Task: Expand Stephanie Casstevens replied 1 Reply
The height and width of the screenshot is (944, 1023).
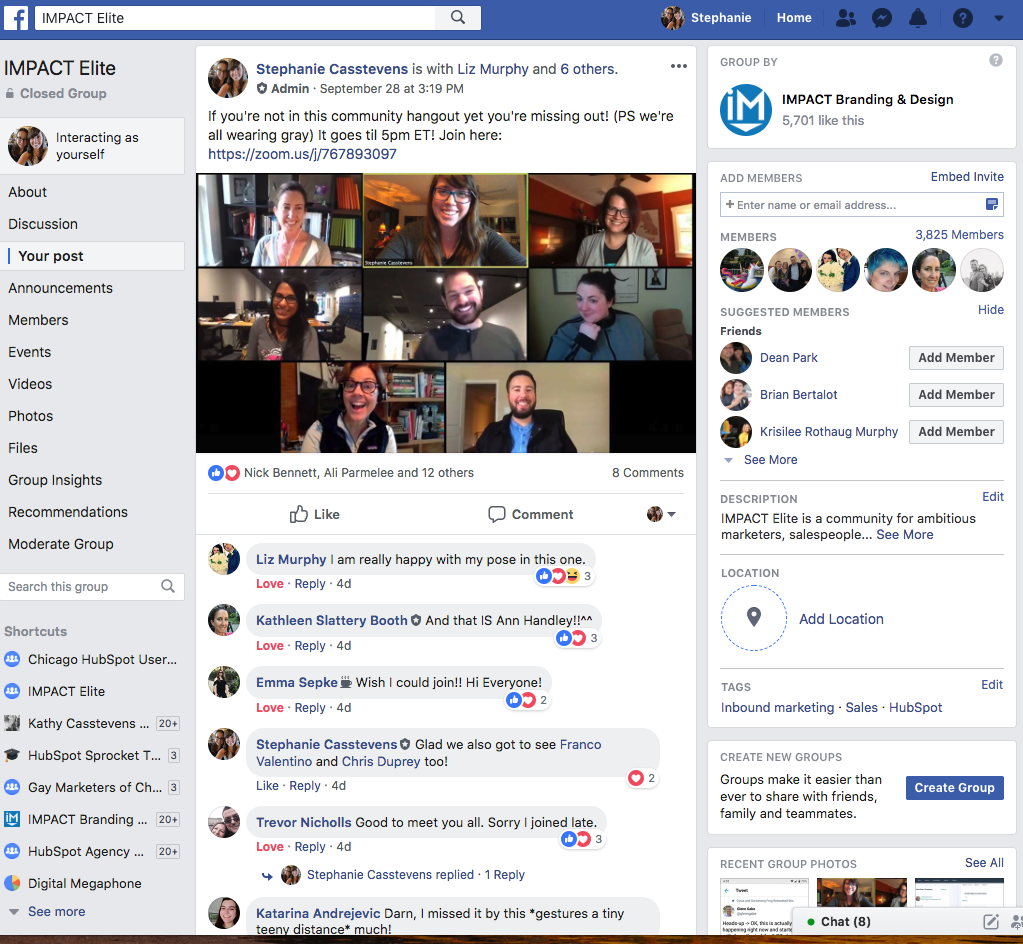Action: point(416,874)
